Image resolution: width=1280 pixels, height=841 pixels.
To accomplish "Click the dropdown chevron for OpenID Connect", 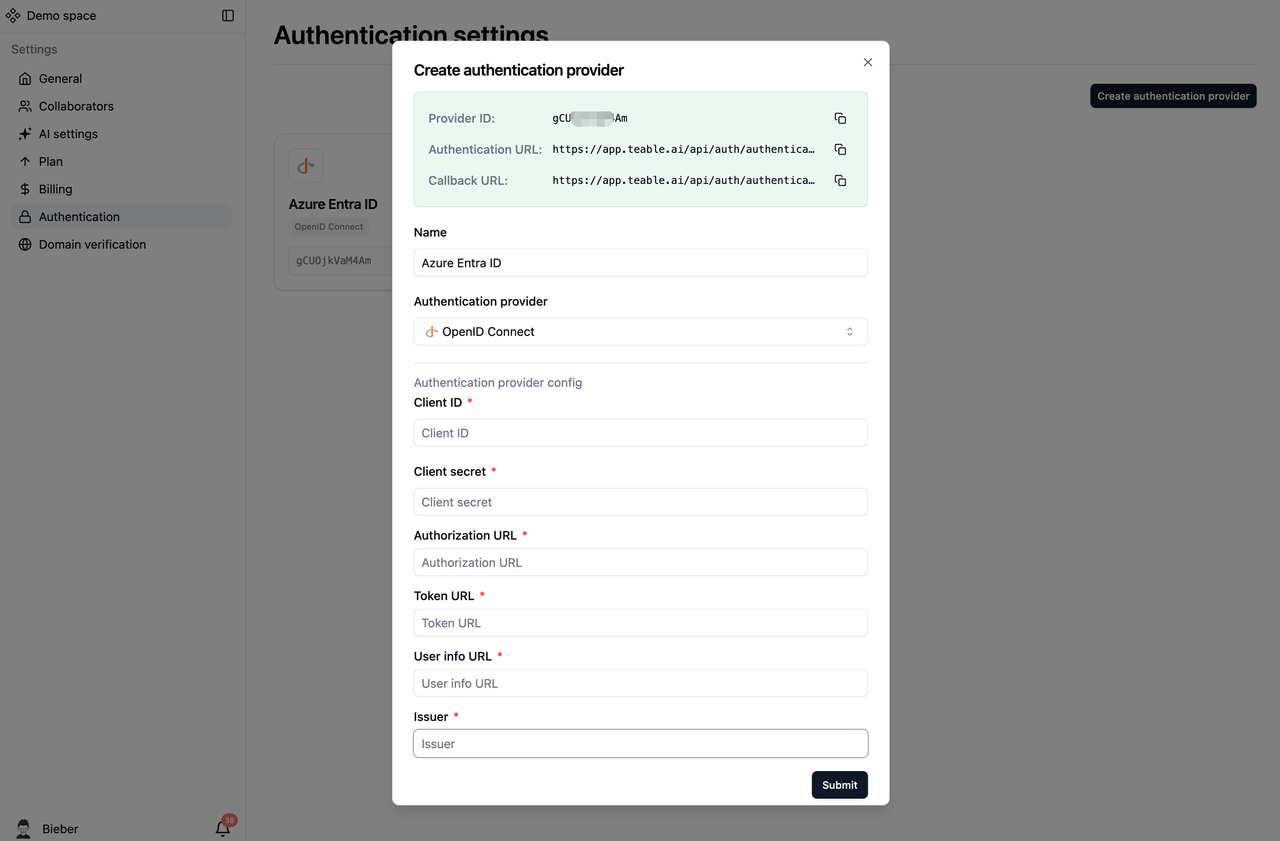I will [x=850, y=331].
